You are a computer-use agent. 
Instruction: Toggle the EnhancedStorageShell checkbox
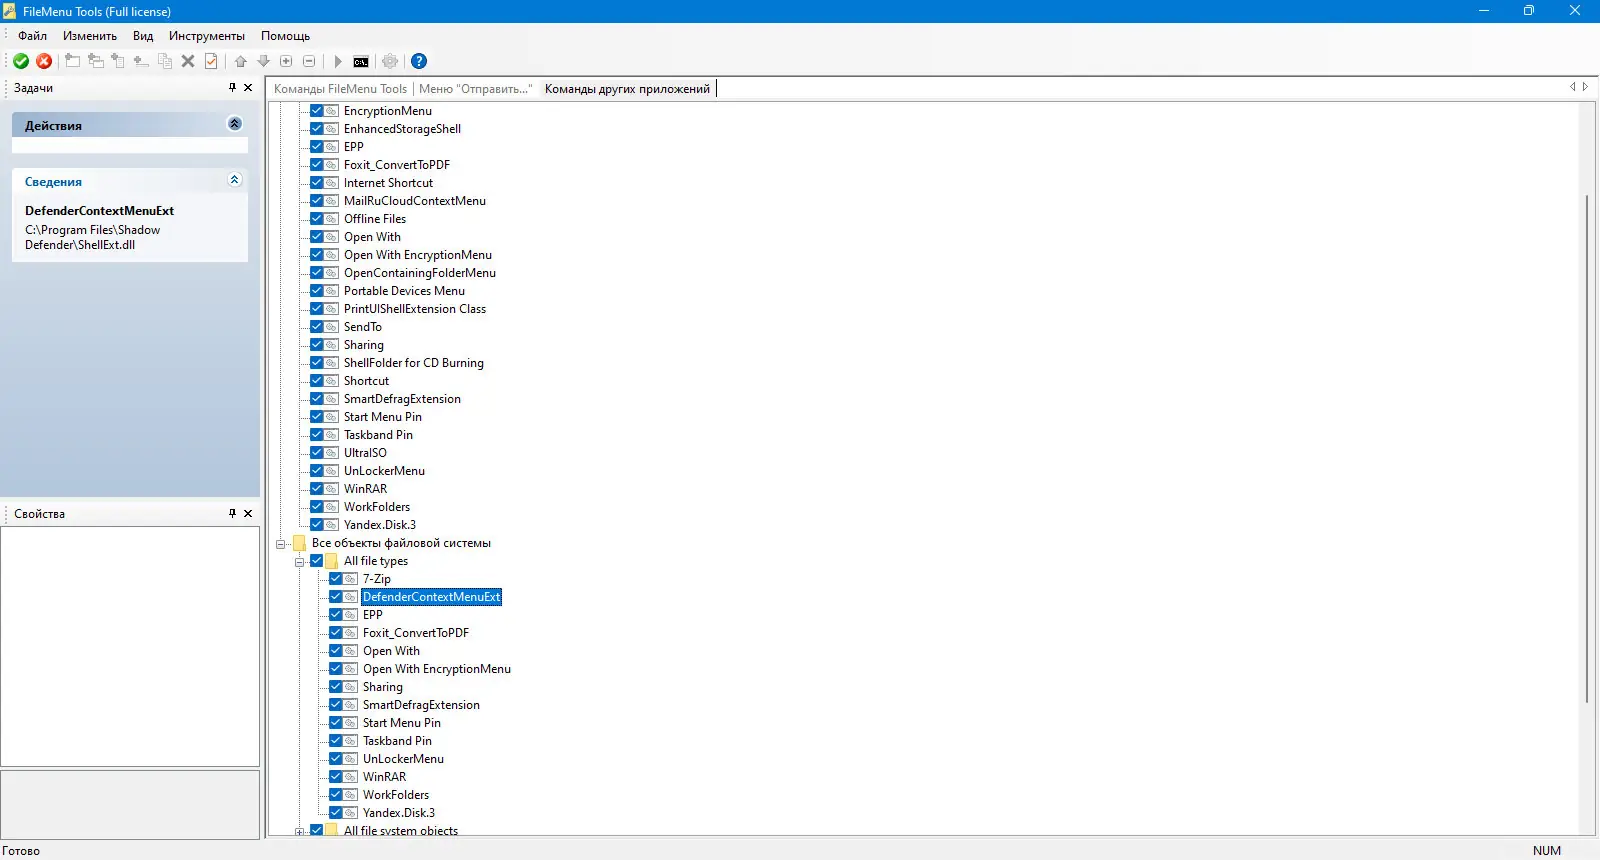point(317,129)
